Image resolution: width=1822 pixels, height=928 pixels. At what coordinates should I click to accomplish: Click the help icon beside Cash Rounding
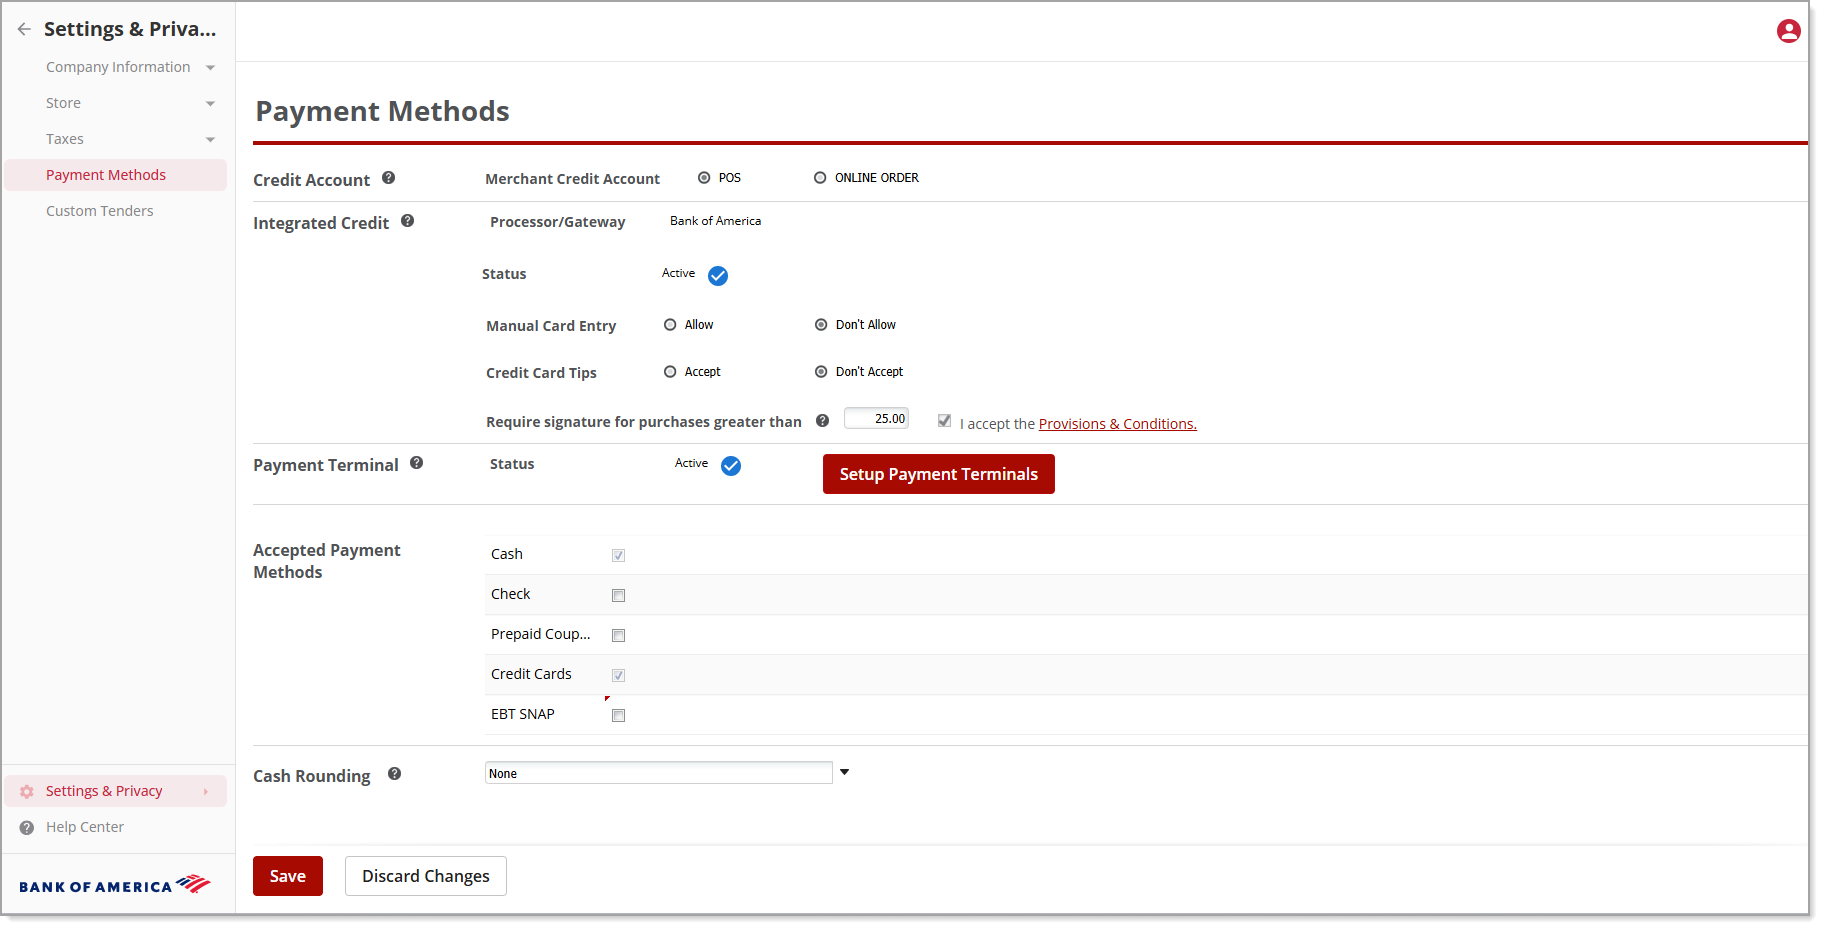[394, 773]
